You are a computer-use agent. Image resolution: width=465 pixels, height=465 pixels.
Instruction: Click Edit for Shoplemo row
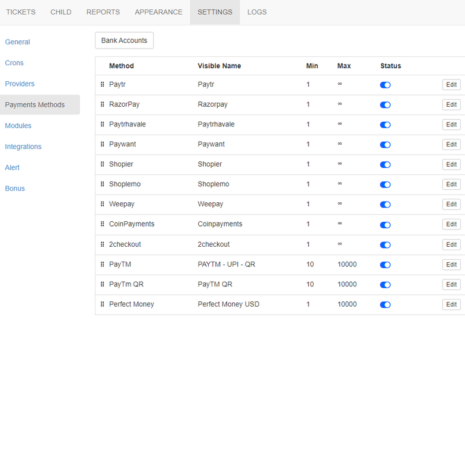click(451, 184)
